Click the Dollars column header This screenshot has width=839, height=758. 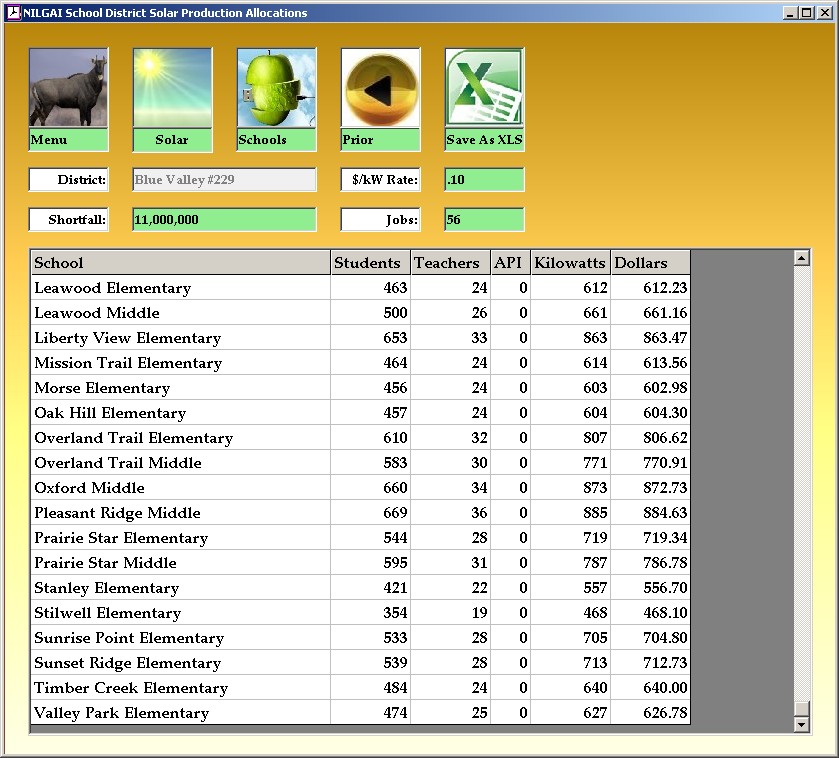click(650, 263)
